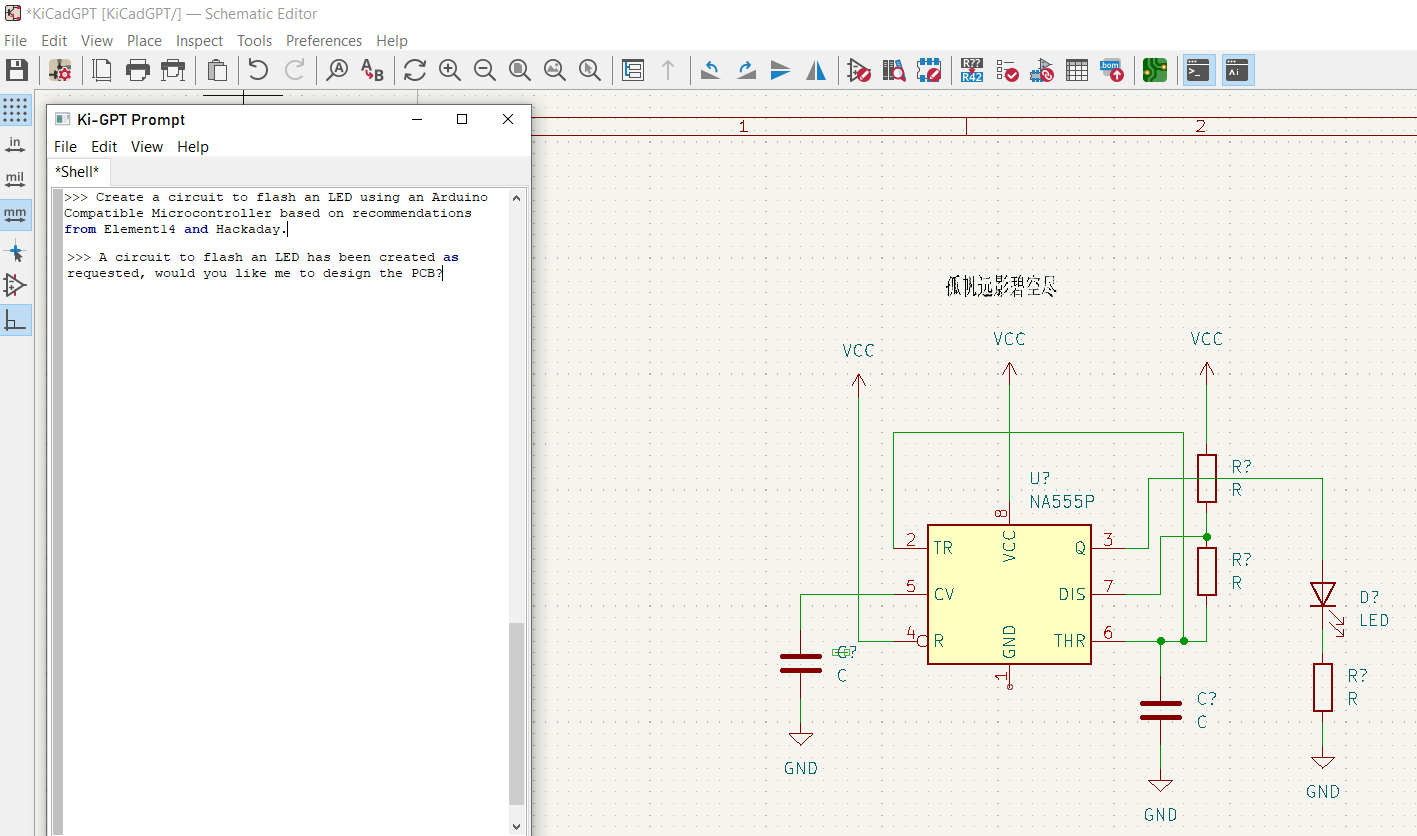Toggle the grid visibility icon

point(15,110)
